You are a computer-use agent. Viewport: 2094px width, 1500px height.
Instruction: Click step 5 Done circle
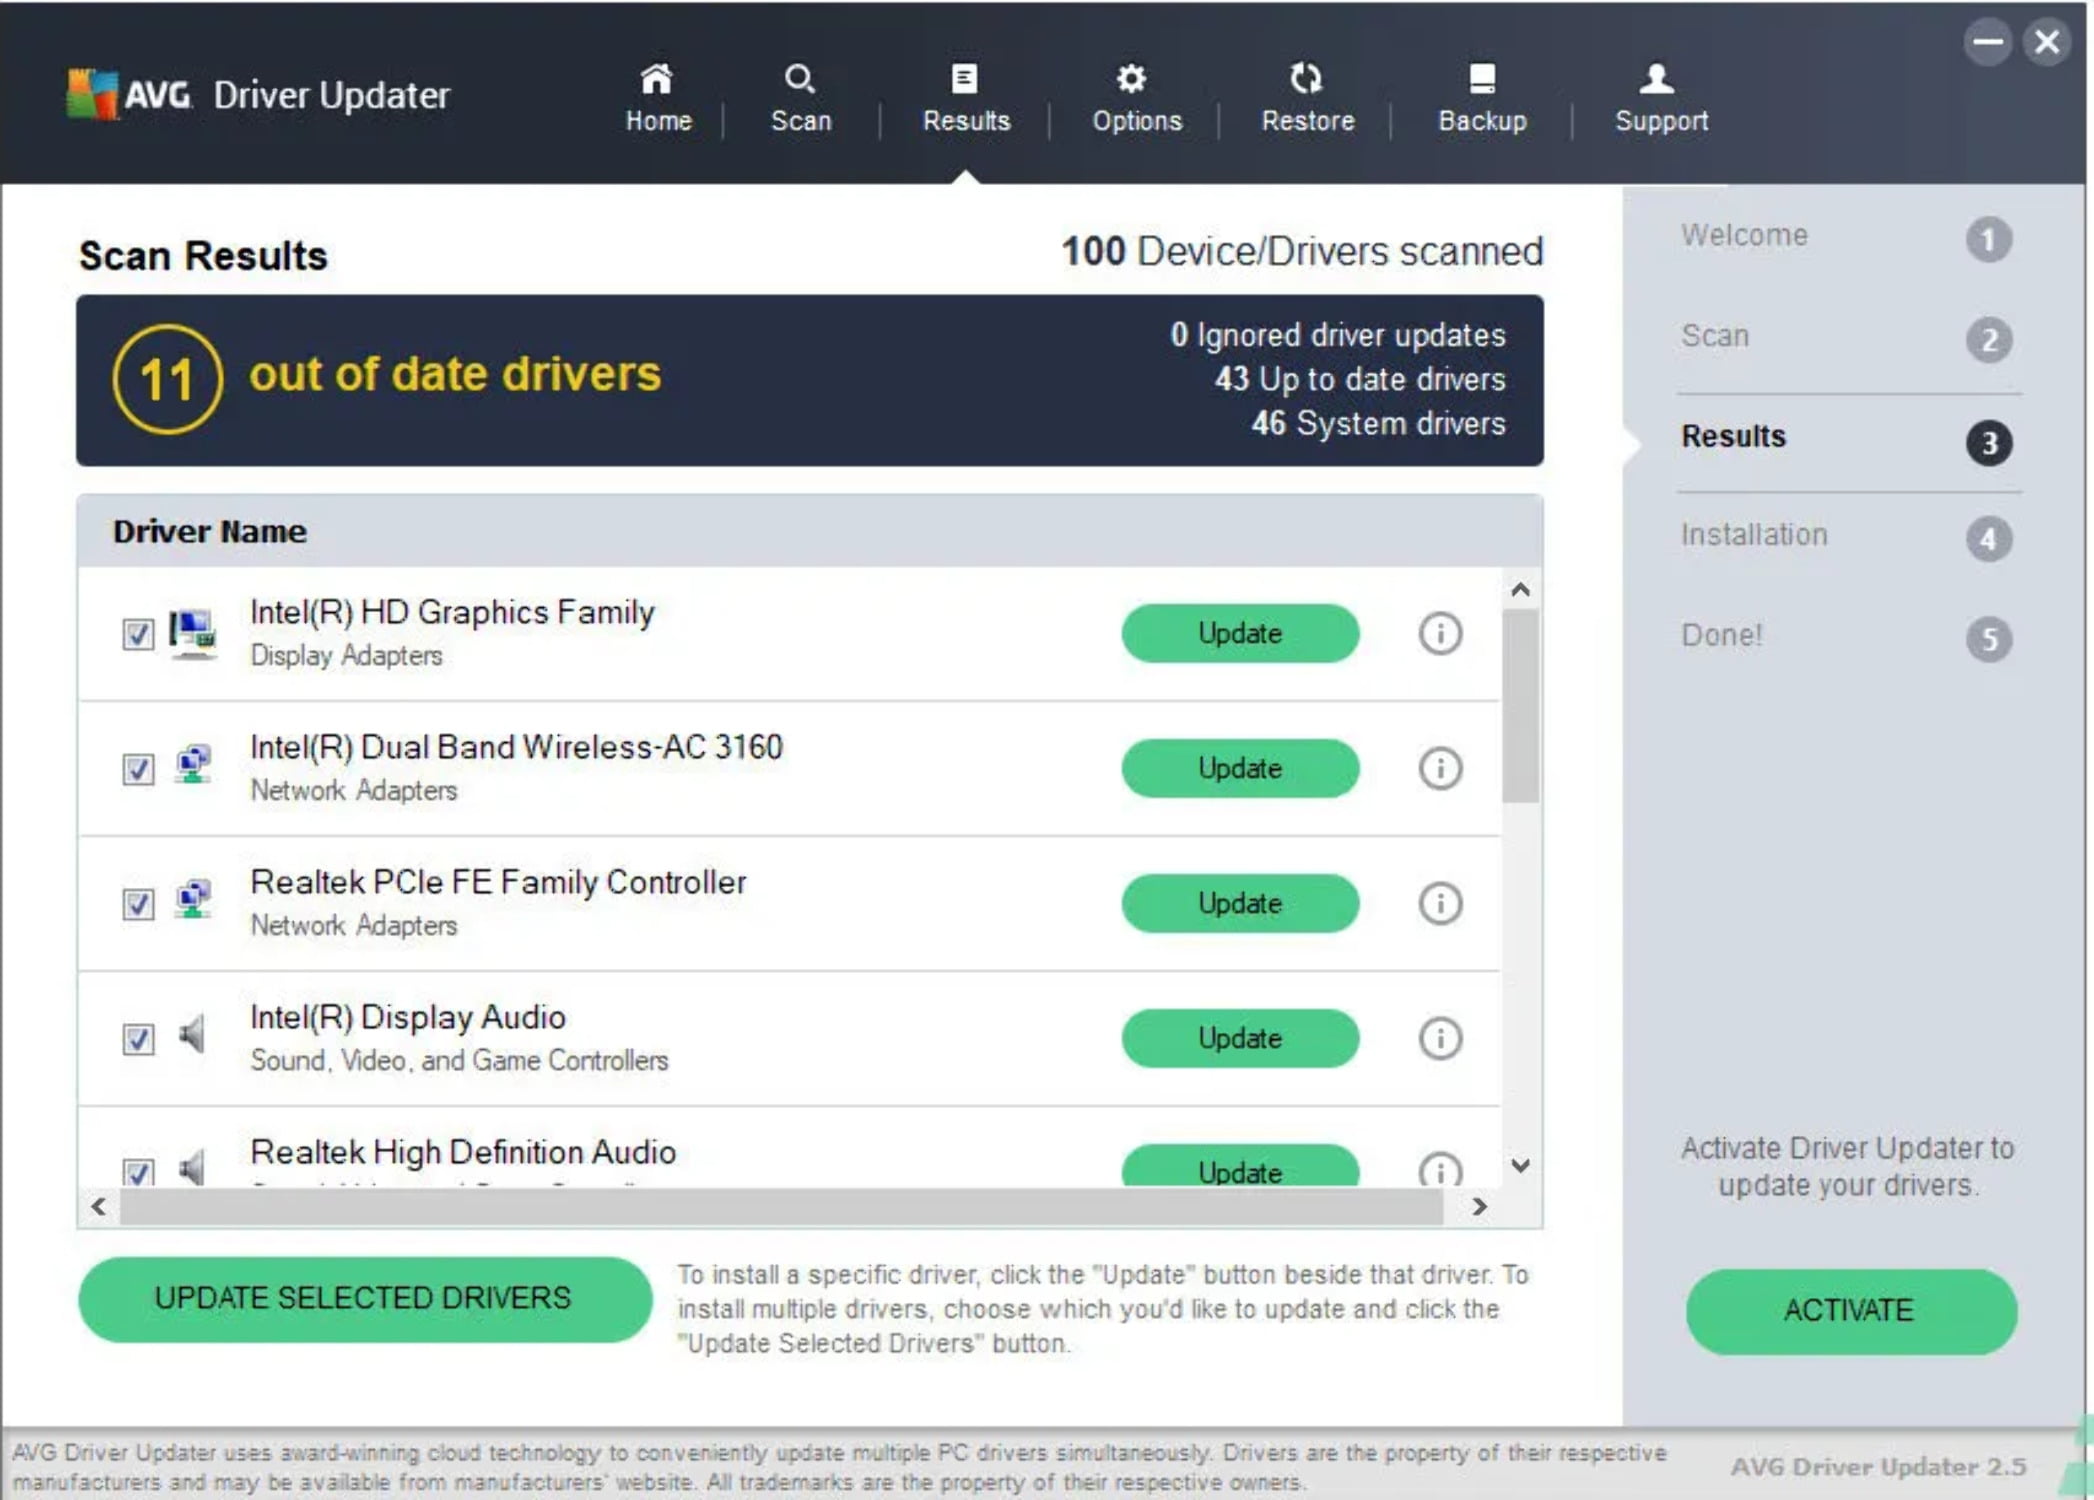pos(1988,639)
